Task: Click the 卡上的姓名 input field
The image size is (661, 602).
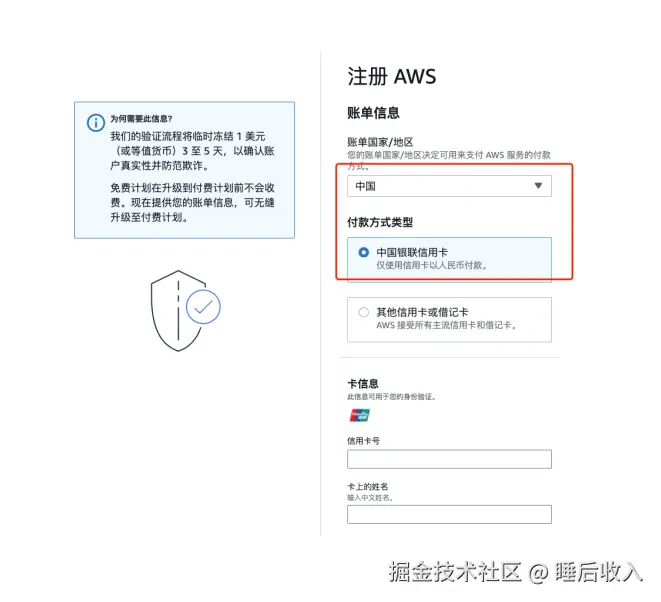Action: (449, 514)
